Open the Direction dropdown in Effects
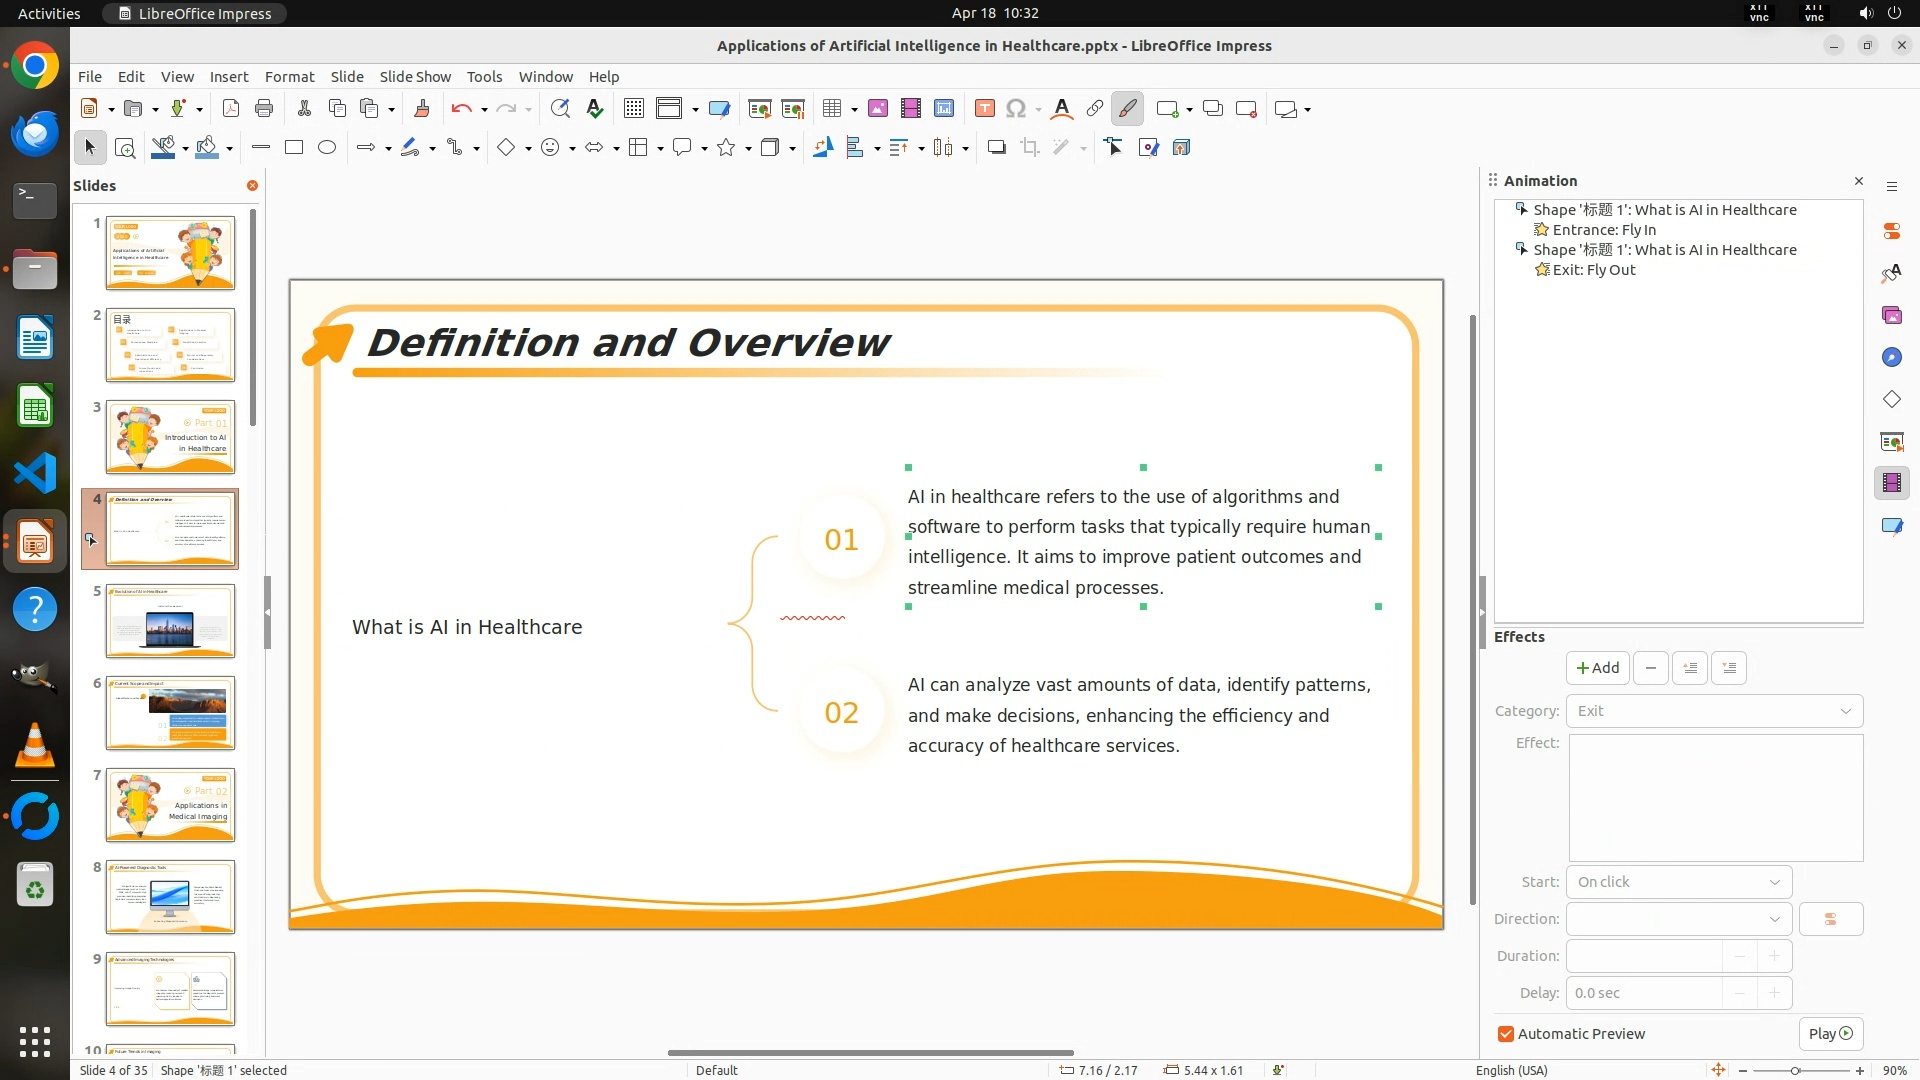 1678,919
